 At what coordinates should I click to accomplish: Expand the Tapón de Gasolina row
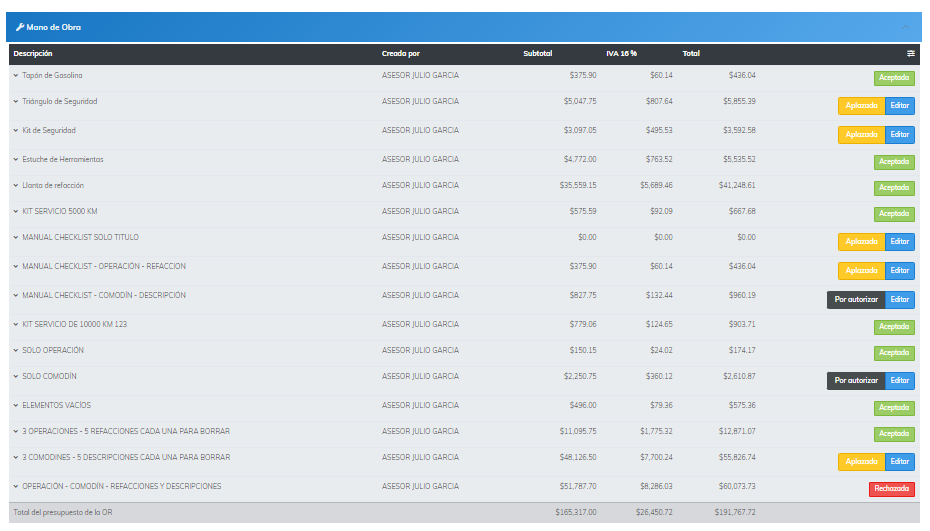(x=16, y=76)
